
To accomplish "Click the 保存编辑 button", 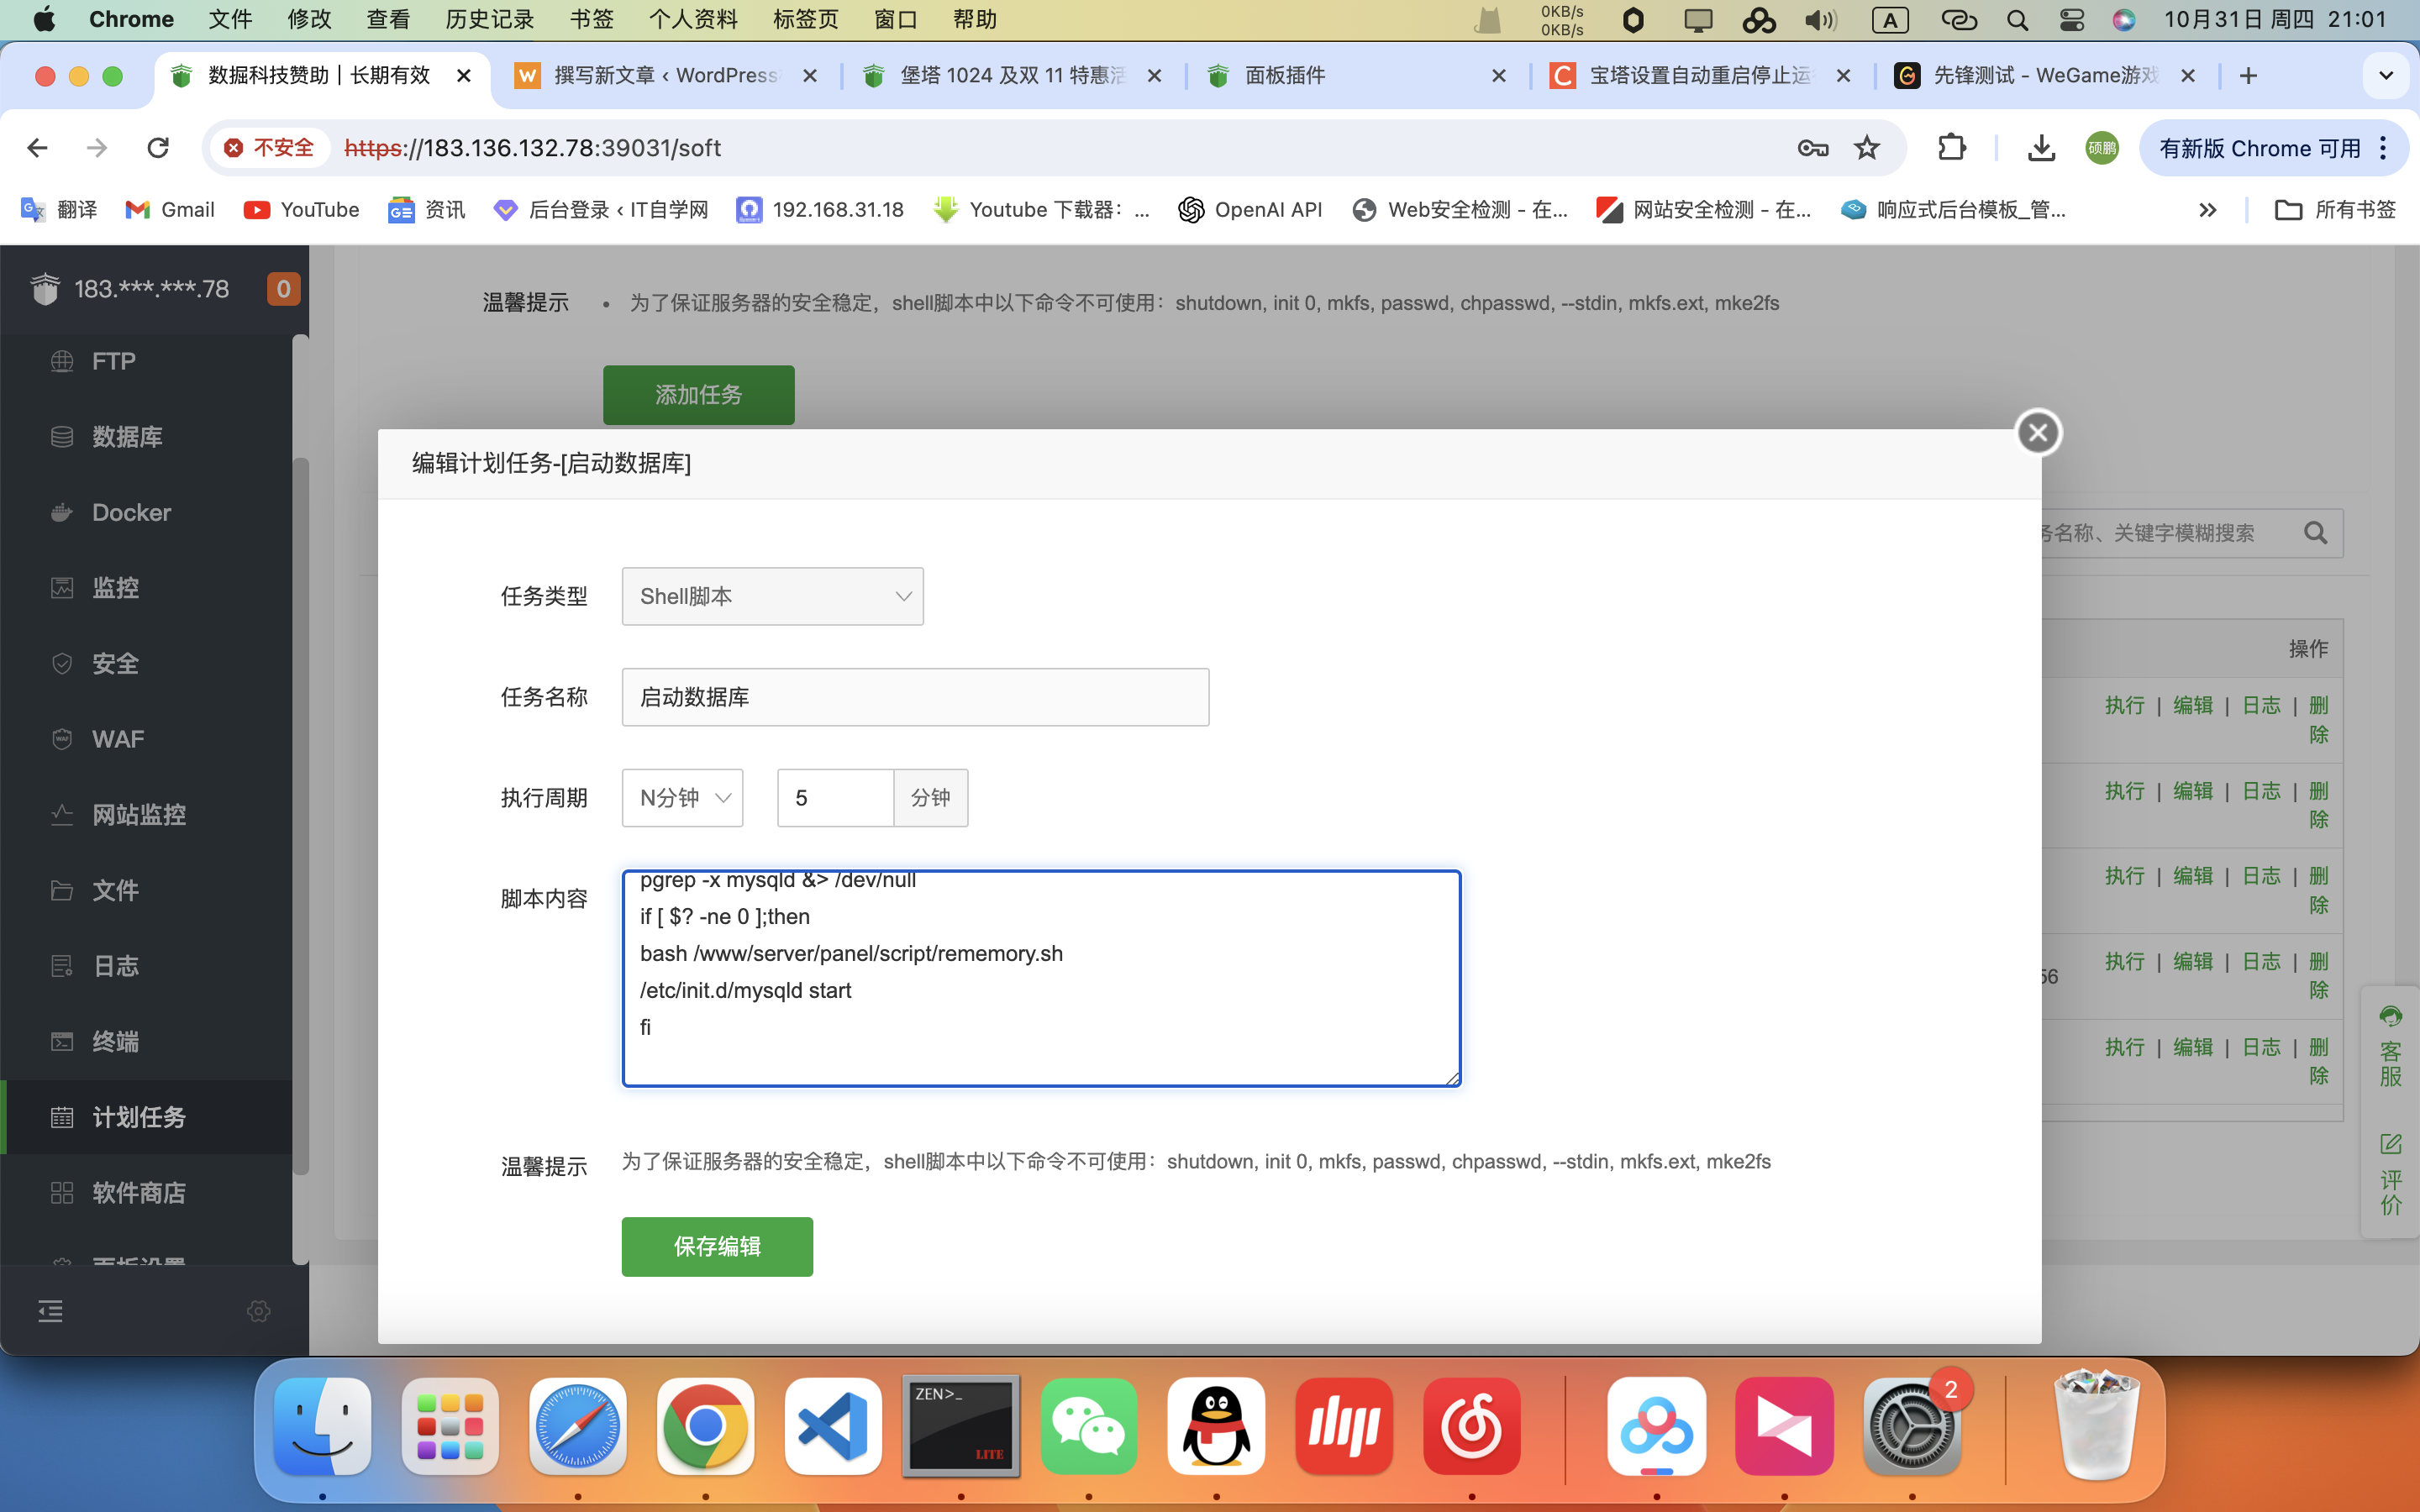I will (x=717, y=1246).
